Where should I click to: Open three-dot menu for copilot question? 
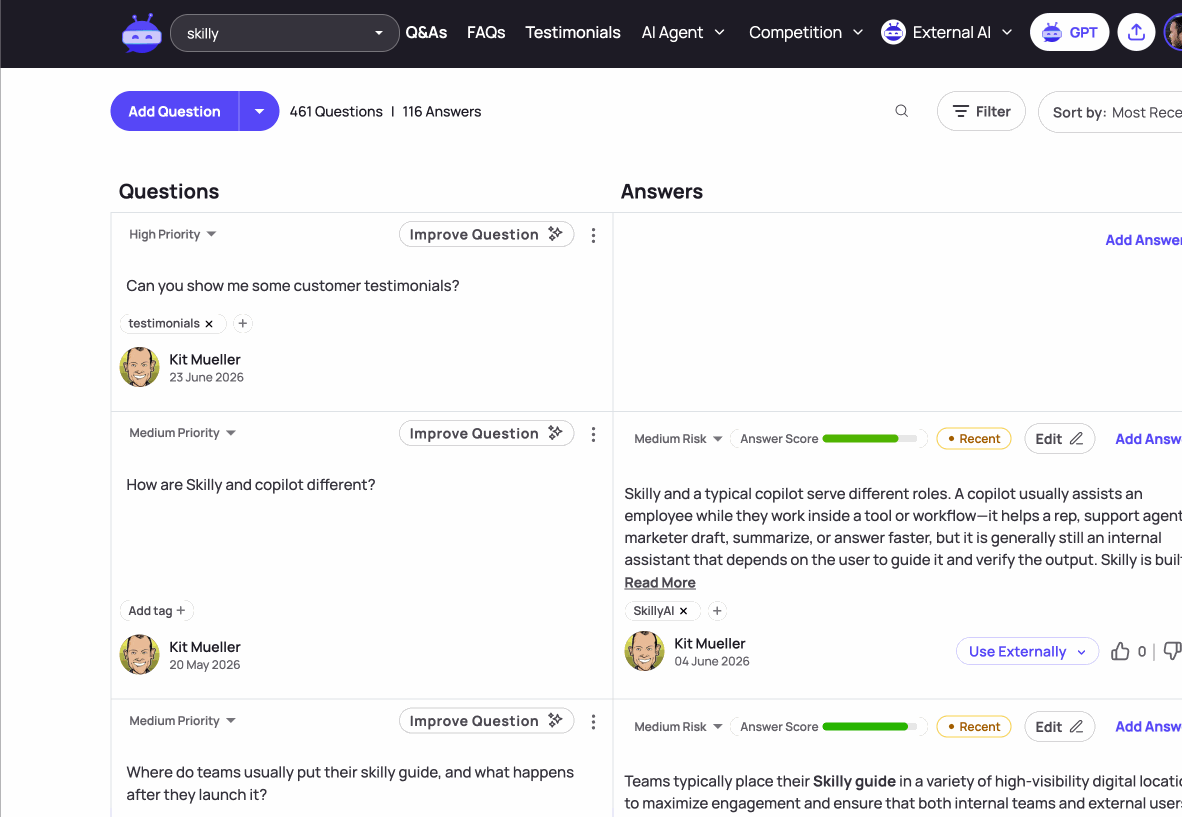click(x=593, y=434)
